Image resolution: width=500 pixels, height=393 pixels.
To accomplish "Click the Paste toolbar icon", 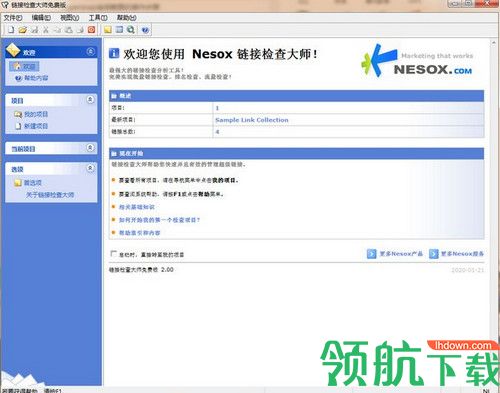I will click(69, 30).
